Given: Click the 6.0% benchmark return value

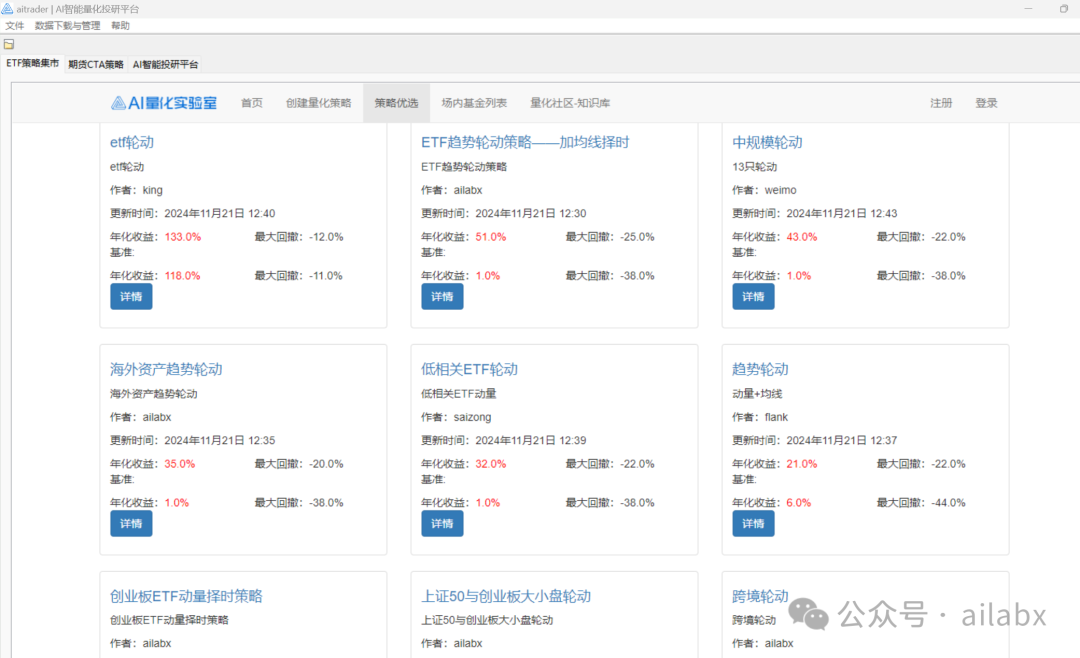Looking at the screenshot, I should pyautogui.click(x=799, y=503).
